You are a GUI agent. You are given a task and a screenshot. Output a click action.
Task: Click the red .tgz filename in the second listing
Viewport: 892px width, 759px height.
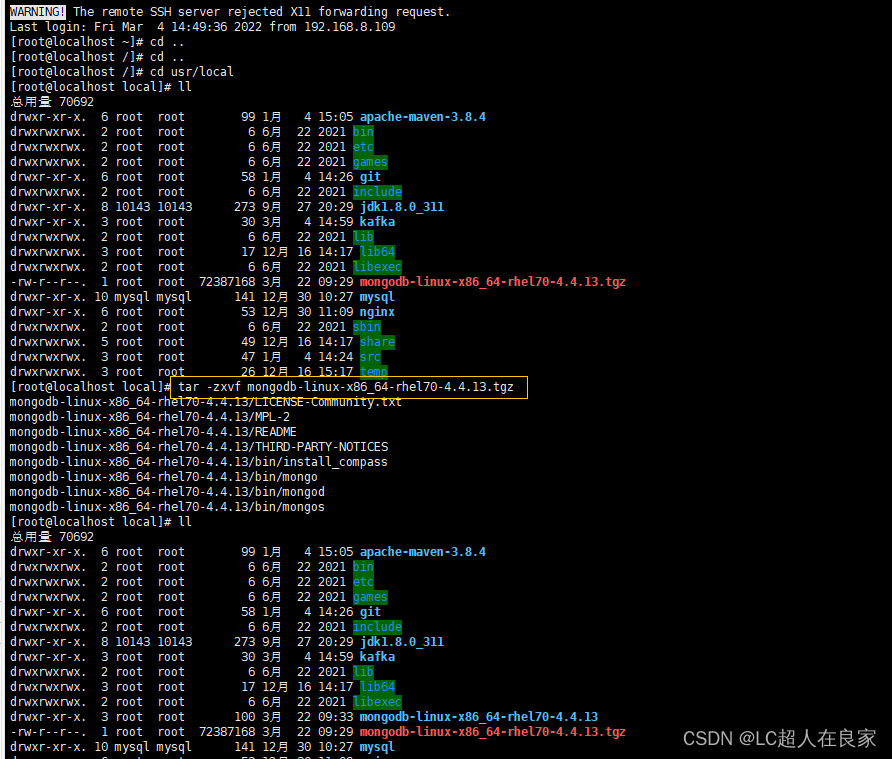coord(492,732)
